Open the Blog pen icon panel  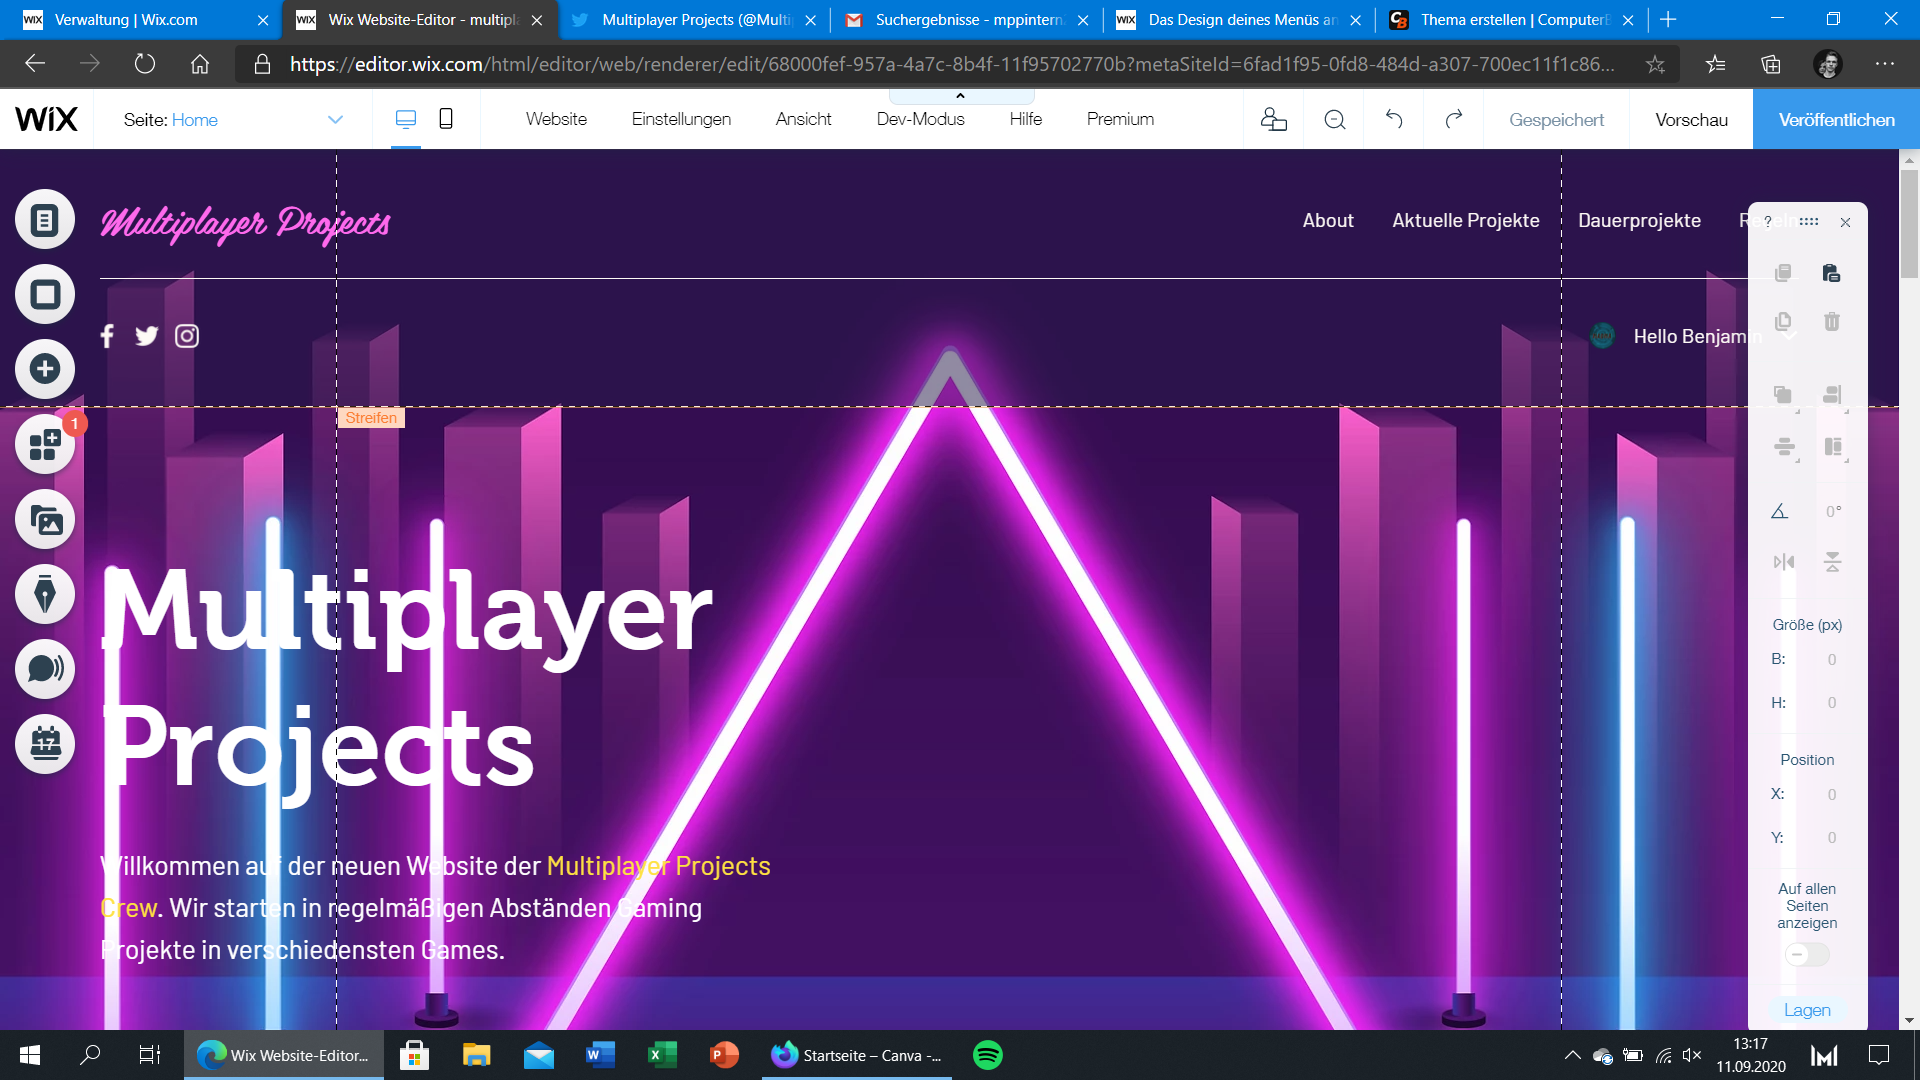tap(45, 594)
